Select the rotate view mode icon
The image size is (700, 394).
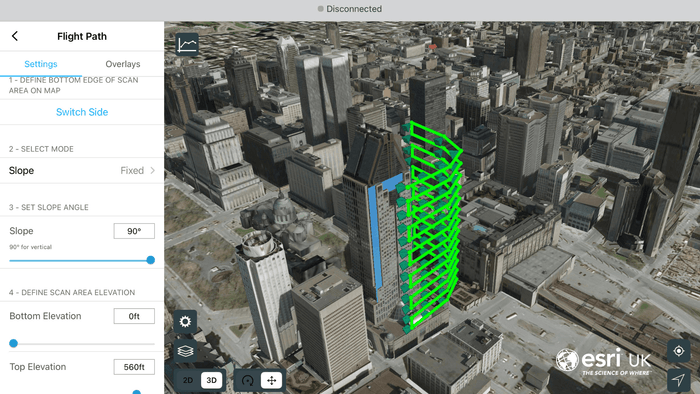click(247, 380)
